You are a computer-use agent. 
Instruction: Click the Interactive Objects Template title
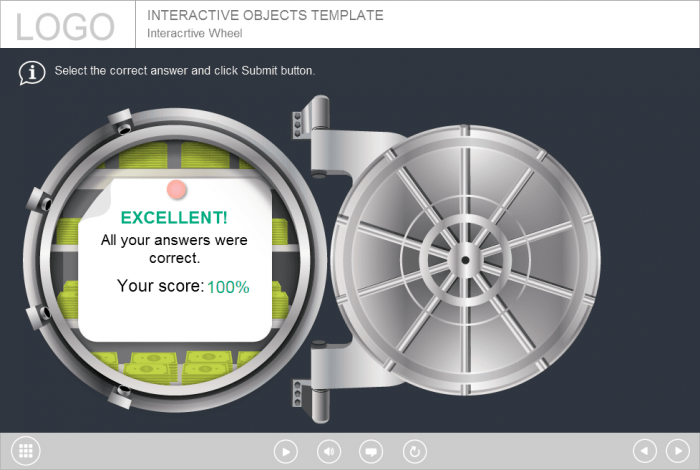coord(265,16)
